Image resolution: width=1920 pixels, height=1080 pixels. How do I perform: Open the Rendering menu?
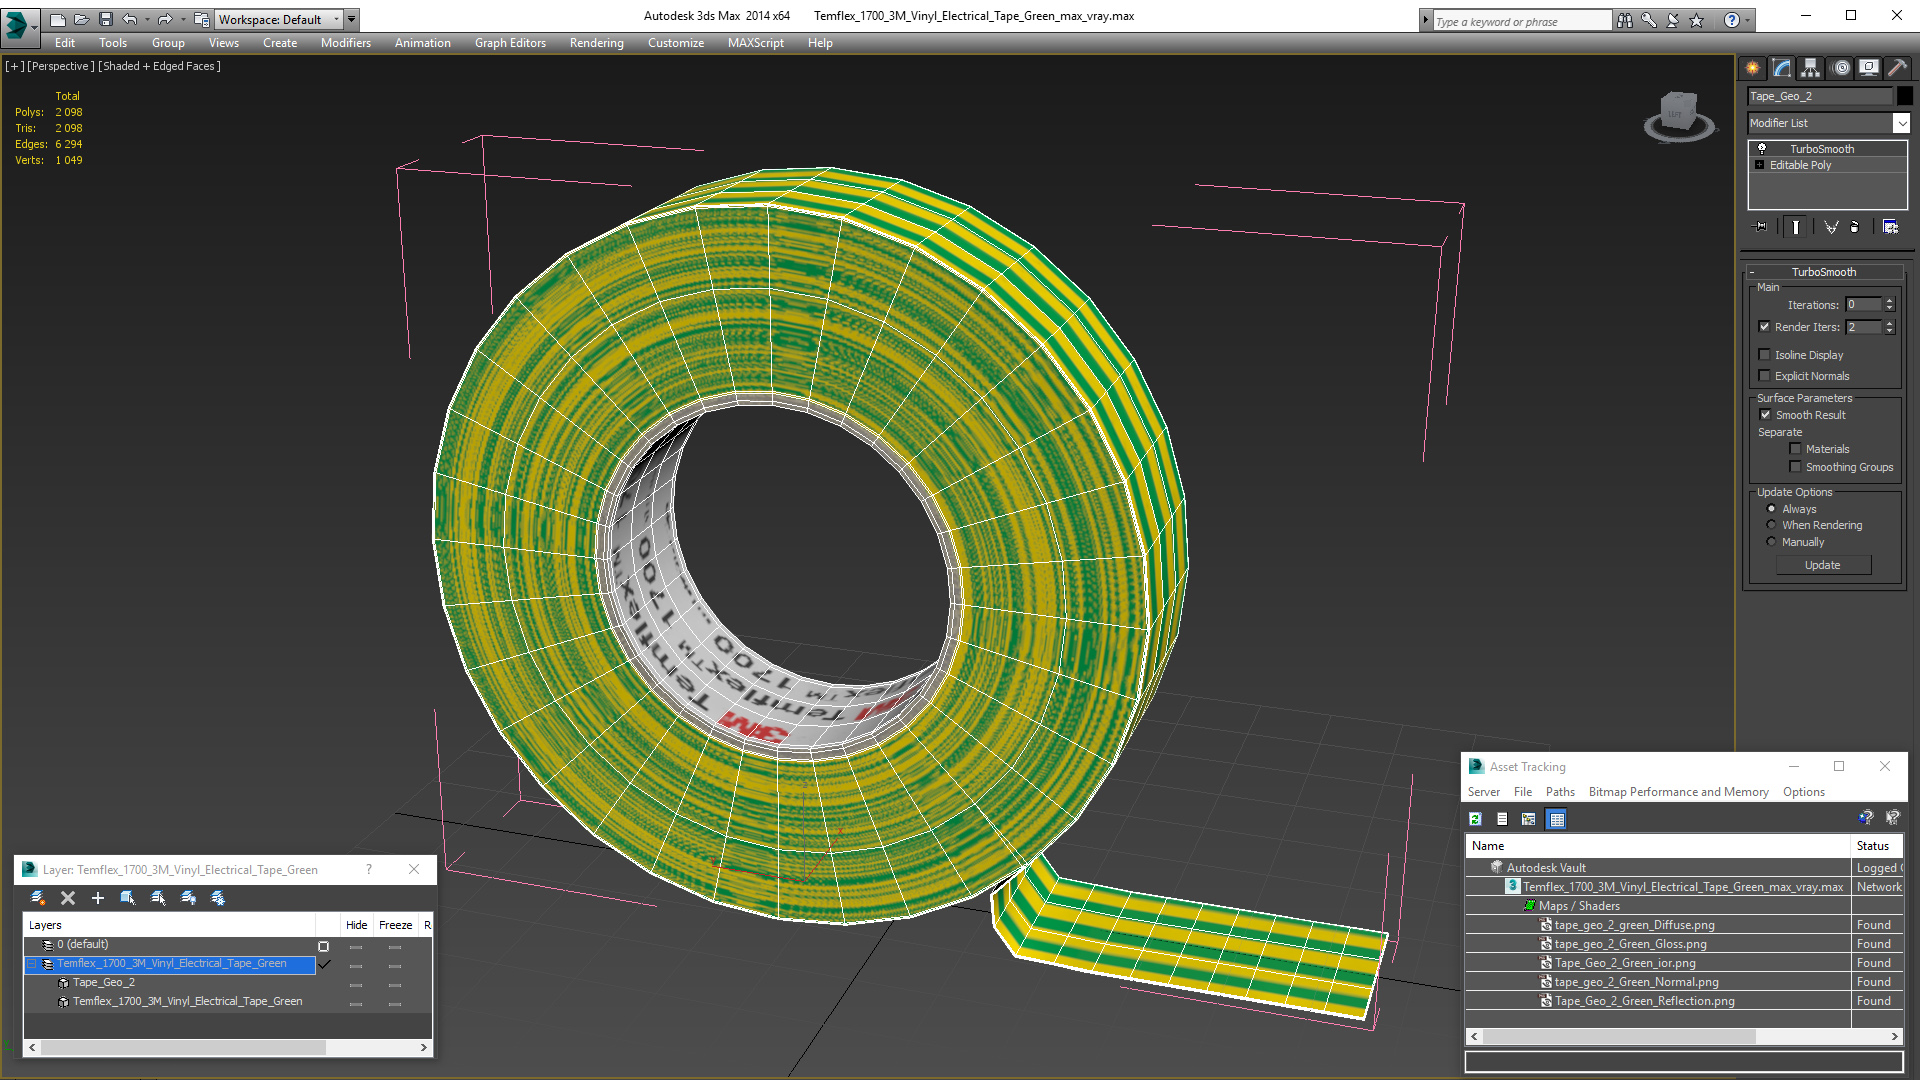coord(597,43)
